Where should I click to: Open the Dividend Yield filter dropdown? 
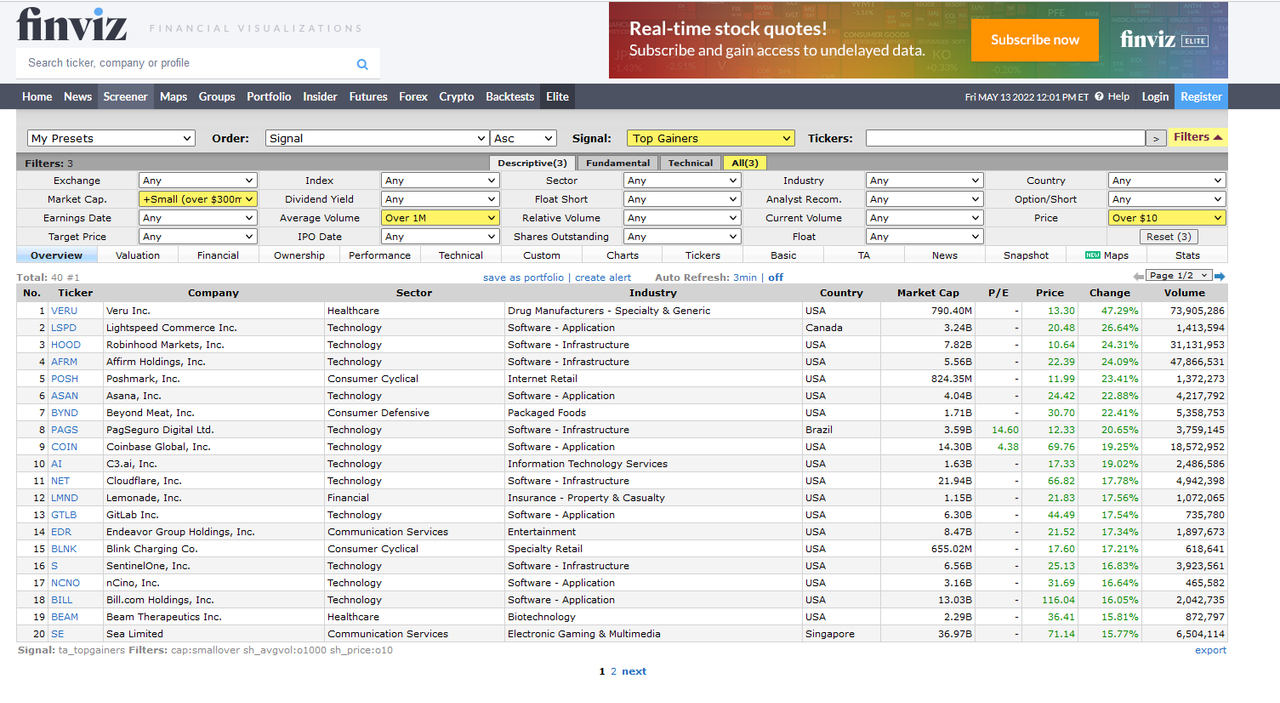click(440, 199)
